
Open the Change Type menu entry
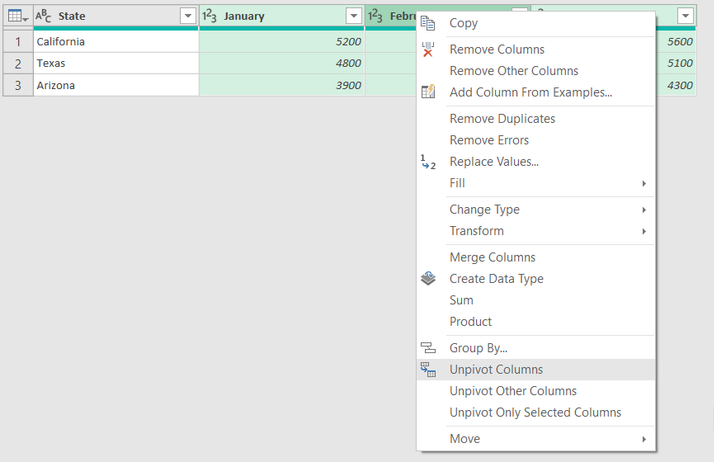[536, 209]
